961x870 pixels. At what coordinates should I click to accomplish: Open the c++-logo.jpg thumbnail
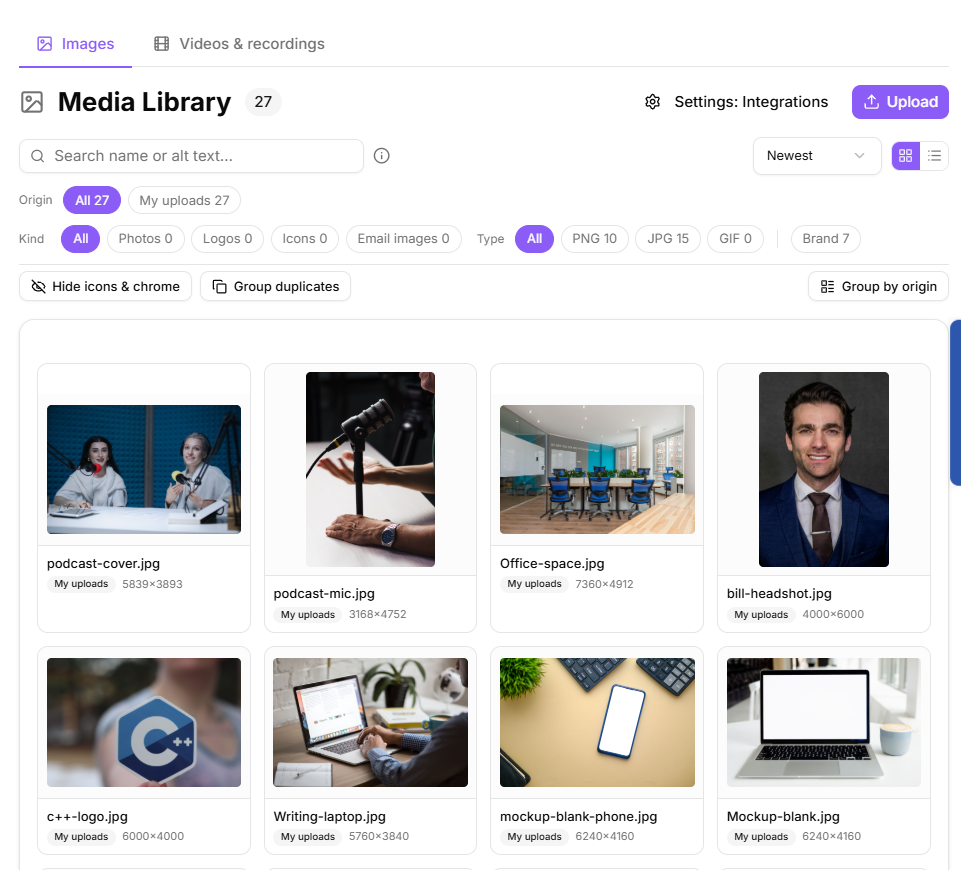144,722
